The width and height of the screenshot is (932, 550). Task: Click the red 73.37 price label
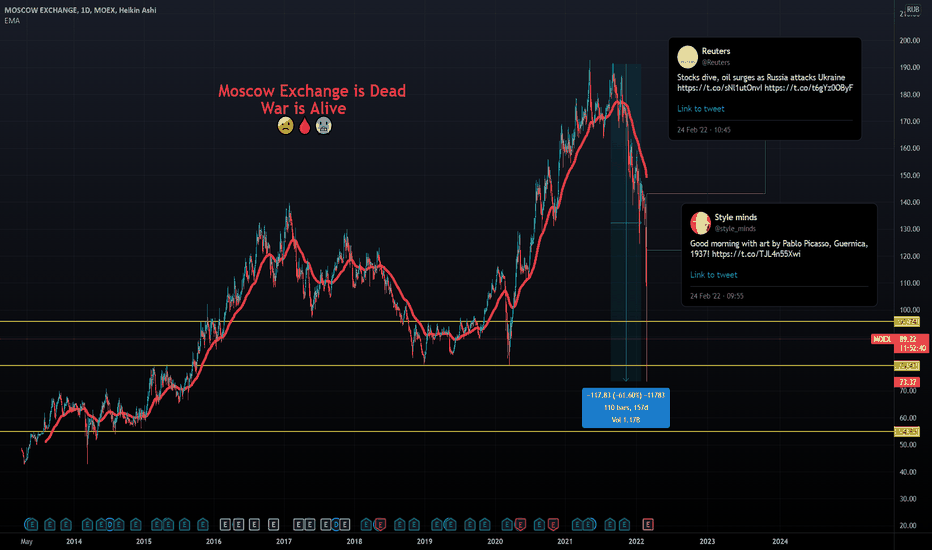(x=907, y=382)
